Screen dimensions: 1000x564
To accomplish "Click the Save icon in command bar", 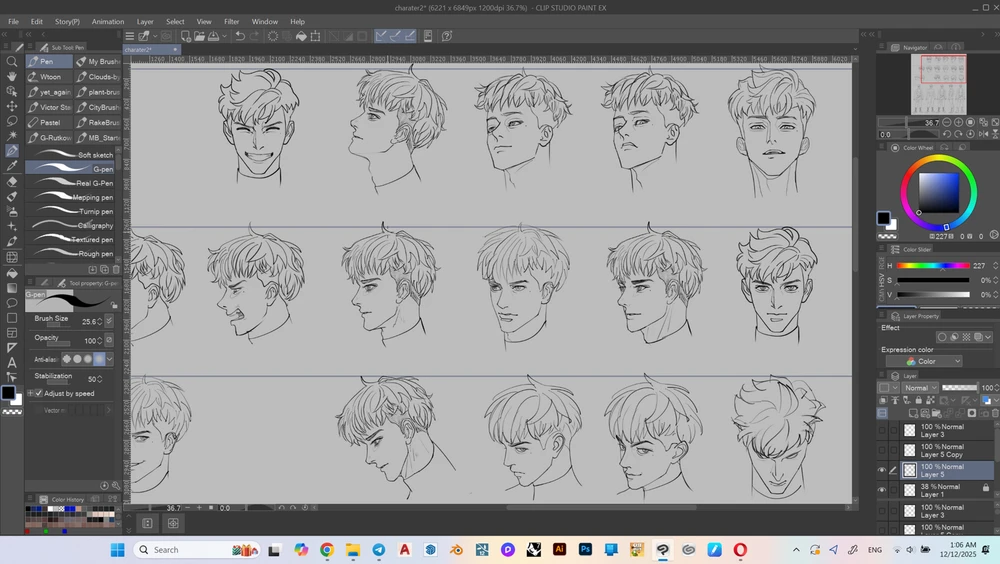I will pos(215,36).
